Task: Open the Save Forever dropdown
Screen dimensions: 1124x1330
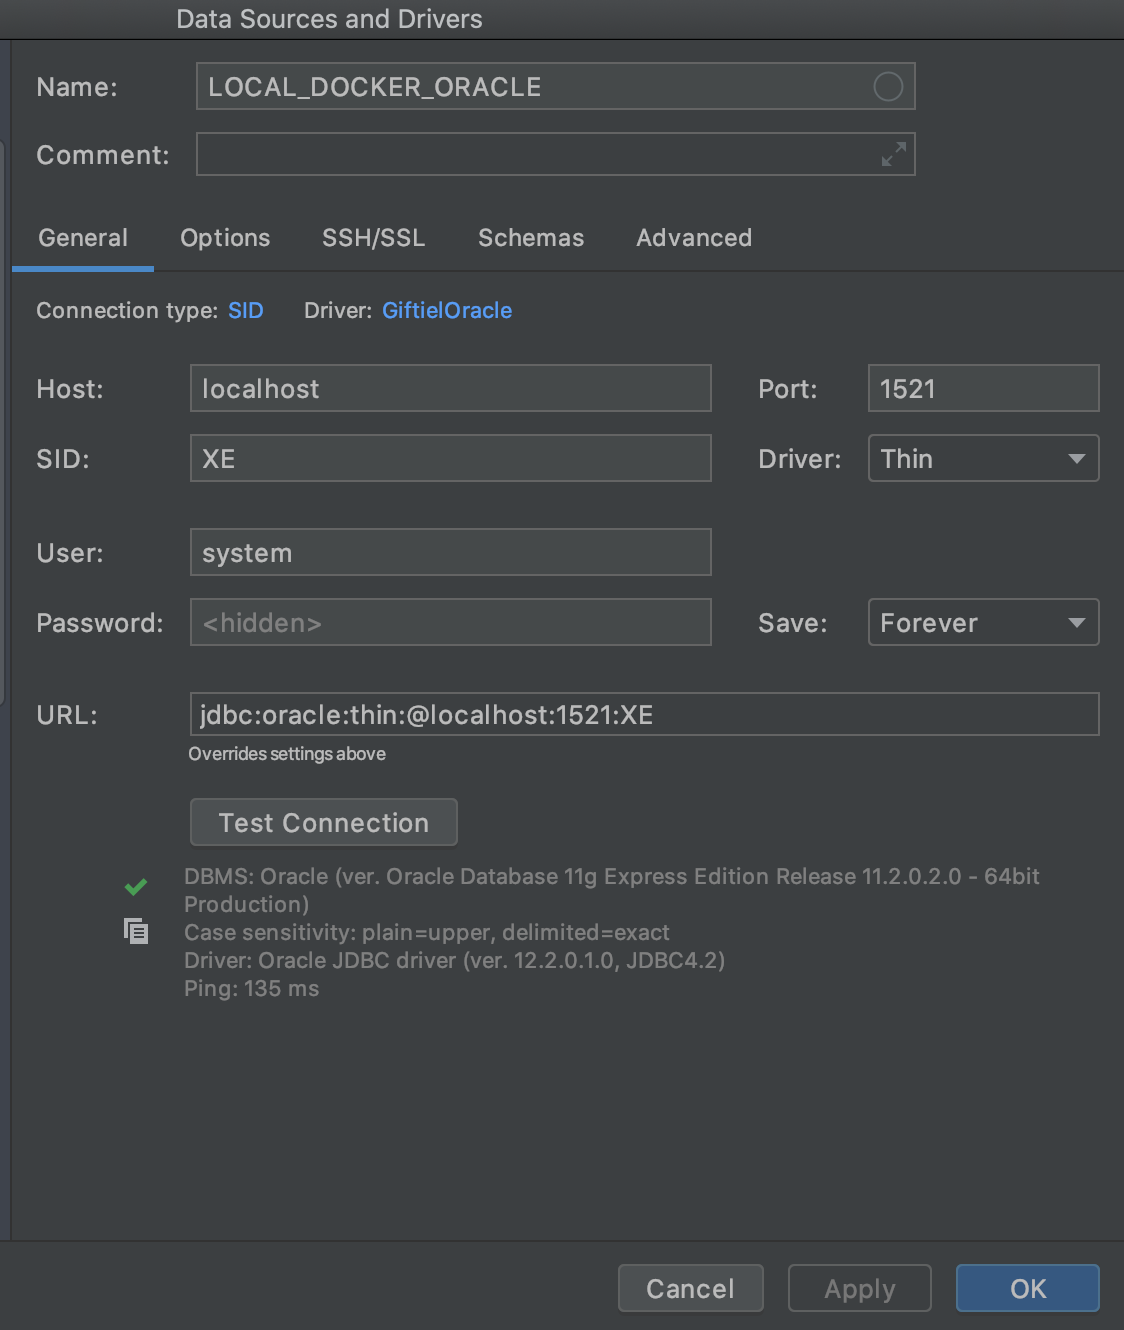Action: (x=984, y=622)
